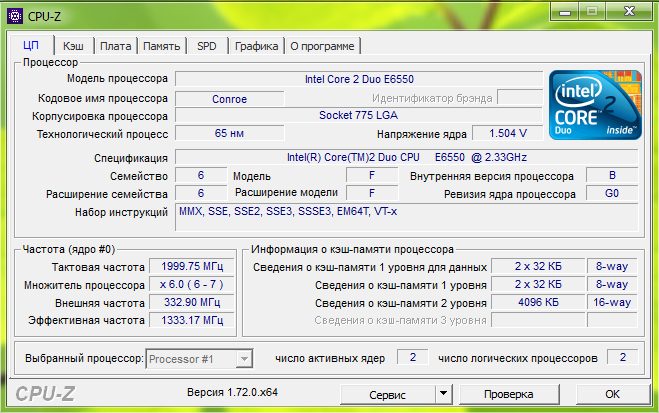This screenshot has height=413, width=659.
Task: Switch to the Плата tab
Action: 116,46
